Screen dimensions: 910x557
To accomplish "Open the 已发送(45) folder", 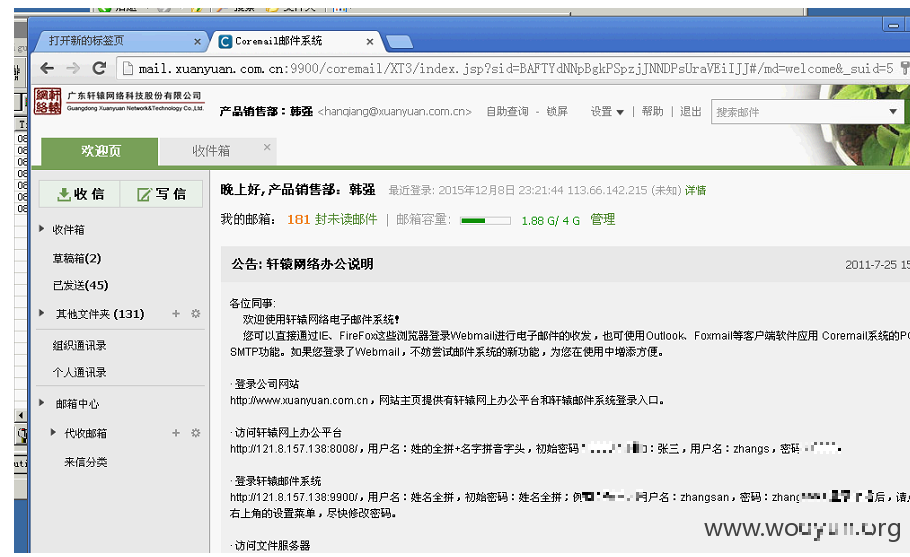I will [80, 285].
